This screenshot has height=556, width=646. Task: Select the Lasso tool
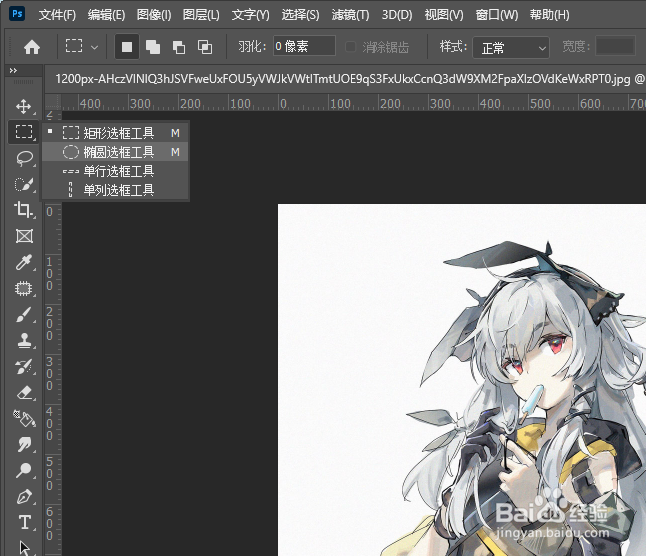pyautogui.click(x=24, y=158)
